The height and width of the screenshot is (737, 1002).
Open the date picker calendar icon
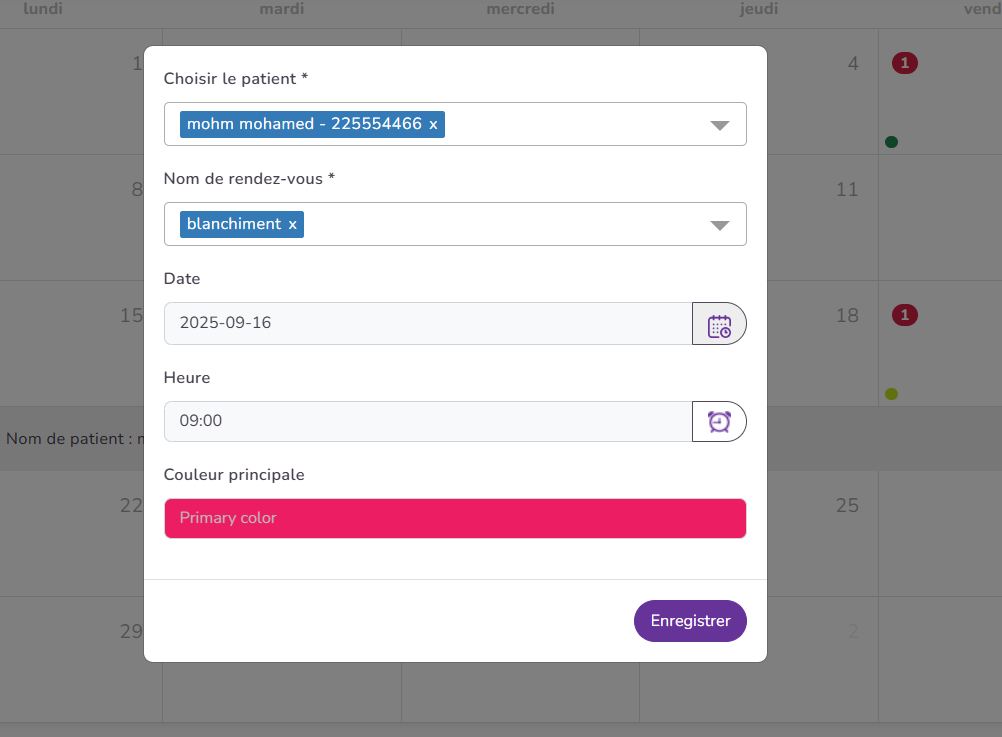point(719,324)
